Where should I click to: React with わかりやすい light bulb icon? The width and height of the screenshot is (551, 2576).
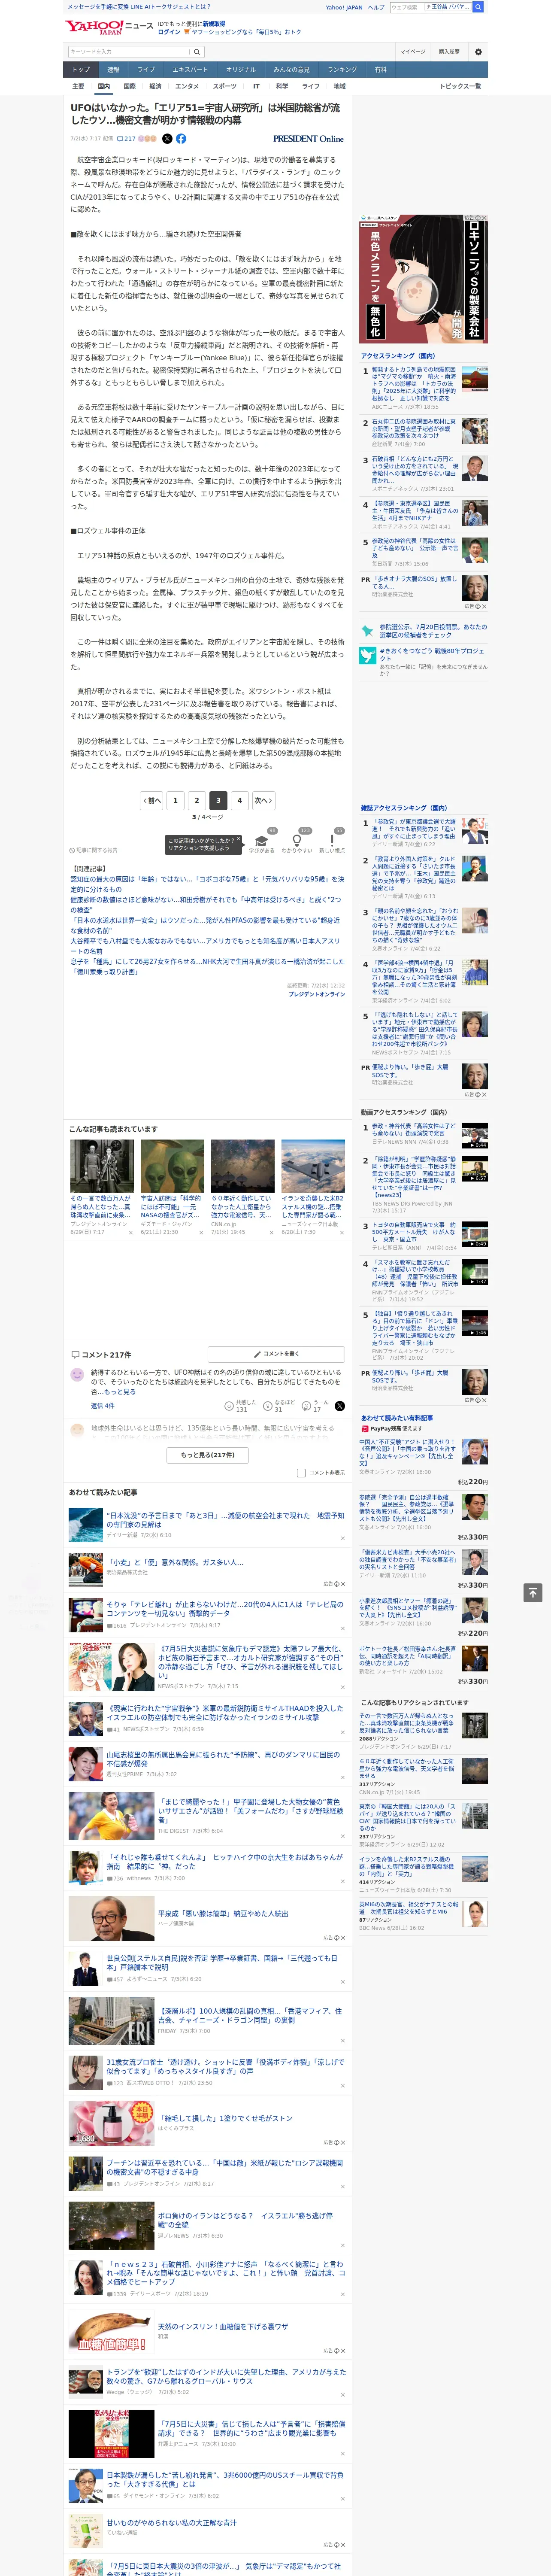click(x=297, y=840)
